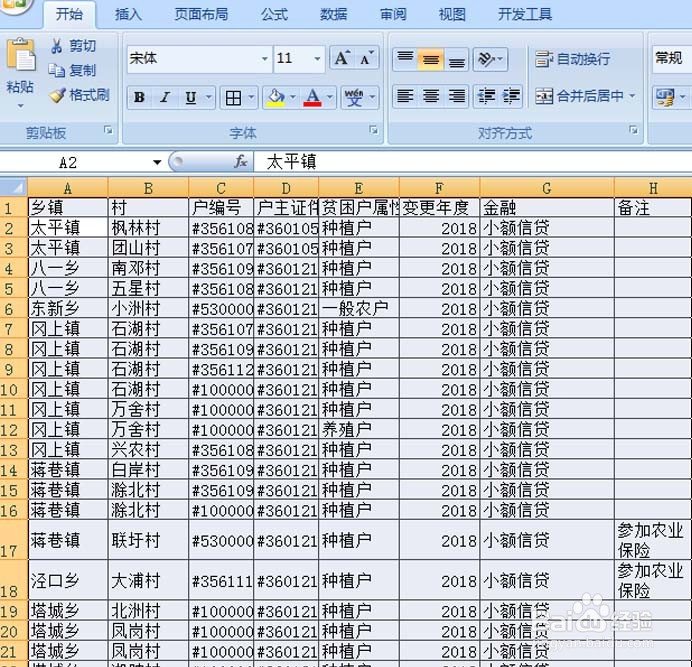The width and height of the screenshot is (692, 667).
Task: Click the Select All corner button
Action: [14, 188]
